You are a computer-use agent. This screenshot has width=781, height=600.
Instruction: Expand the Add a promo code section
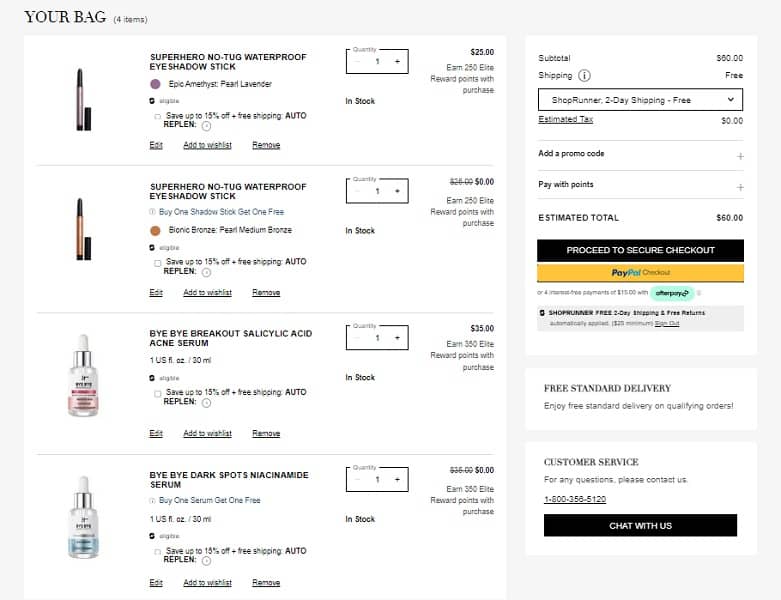(740, 156)
